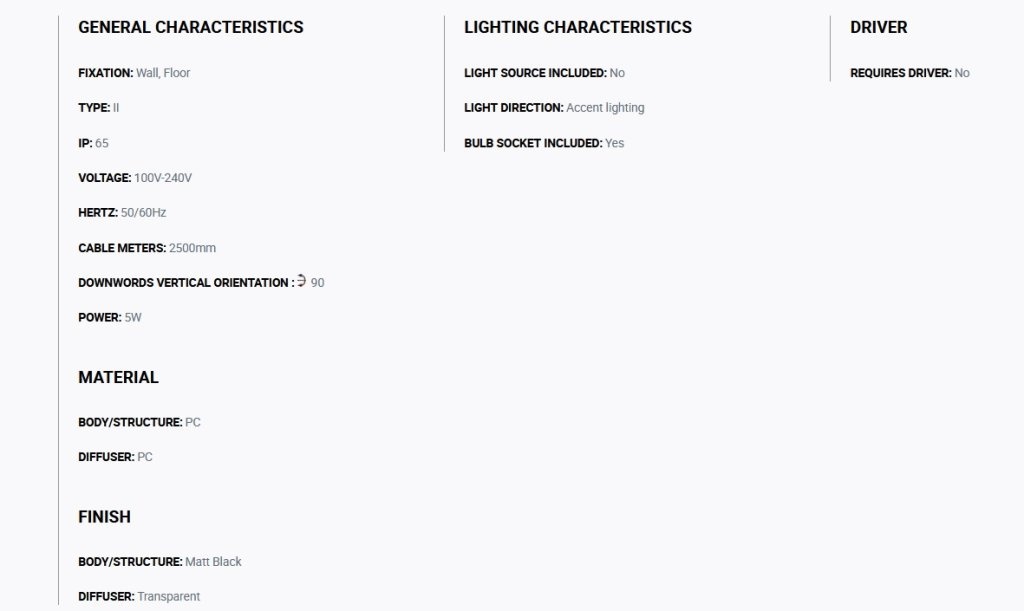This screenshot has width=1024, height=611.
Task: Click the Requires Driver label
Action: point(901,73)
